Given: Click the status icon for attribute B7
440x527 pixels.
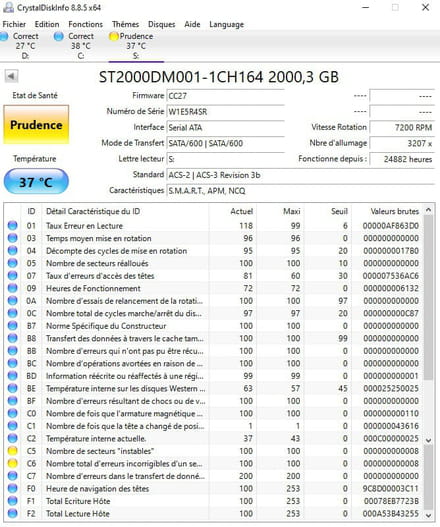Looking at the screenshot, I should point(12,326).
